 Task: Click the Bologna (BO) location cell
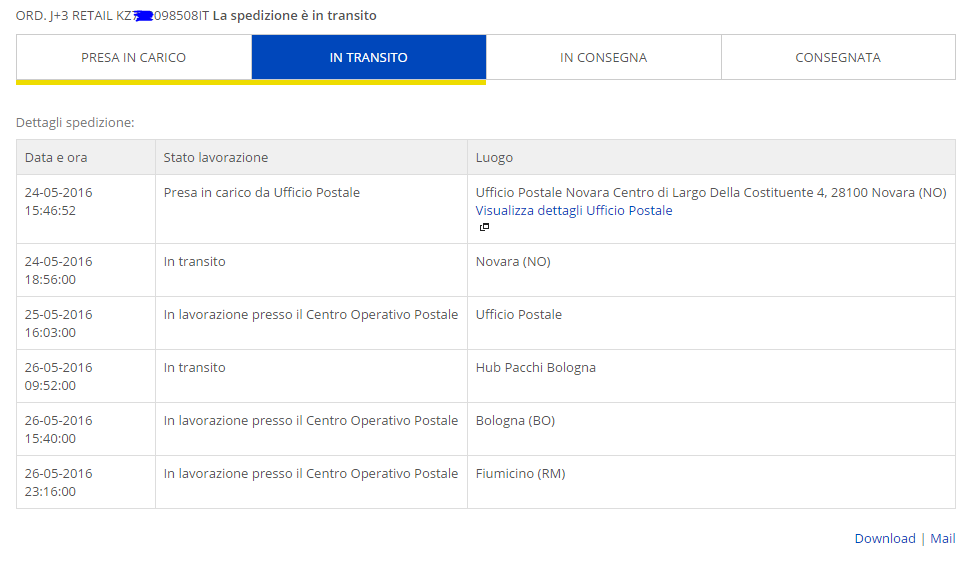tap(515, 421)
